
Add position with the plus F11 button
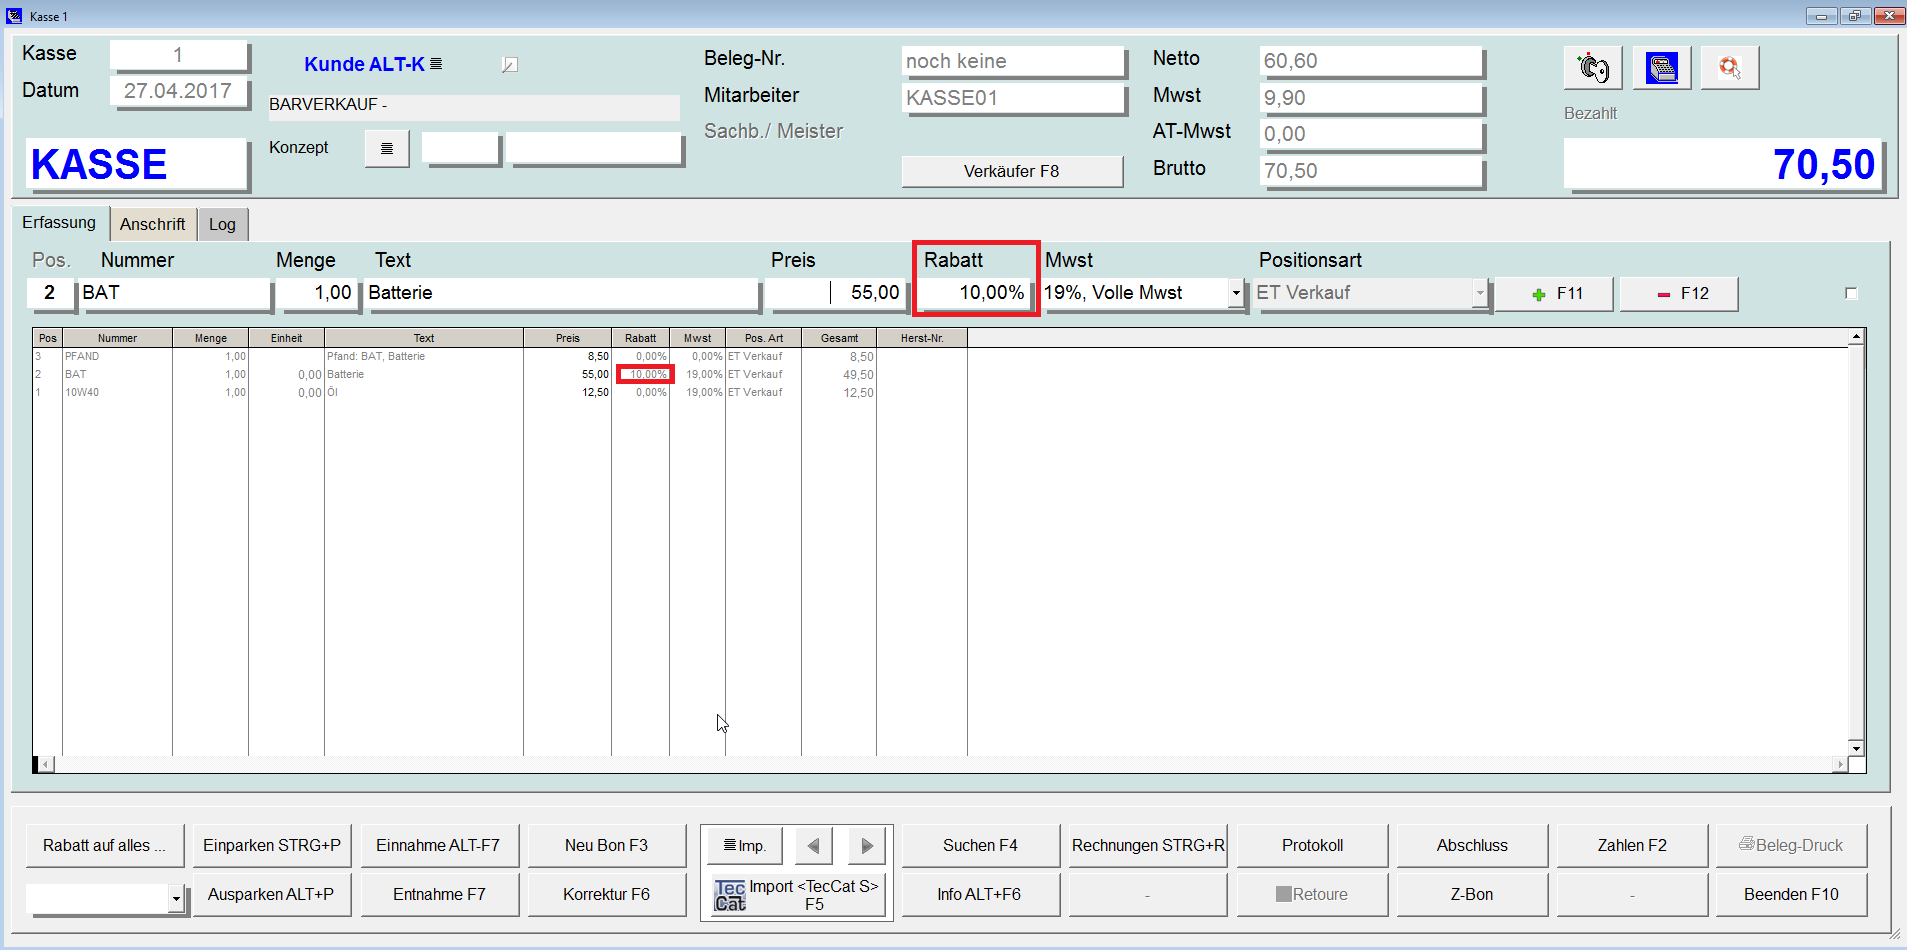(1554, 294)
